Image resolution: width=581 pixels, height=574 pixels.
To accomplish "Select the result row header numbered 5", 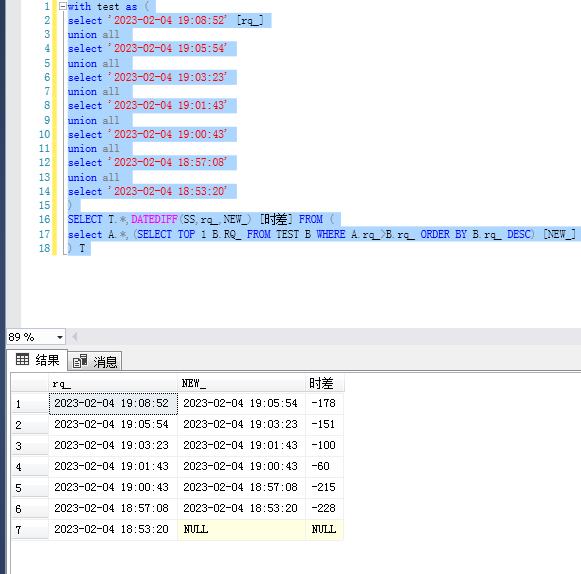I will point(30,488).
